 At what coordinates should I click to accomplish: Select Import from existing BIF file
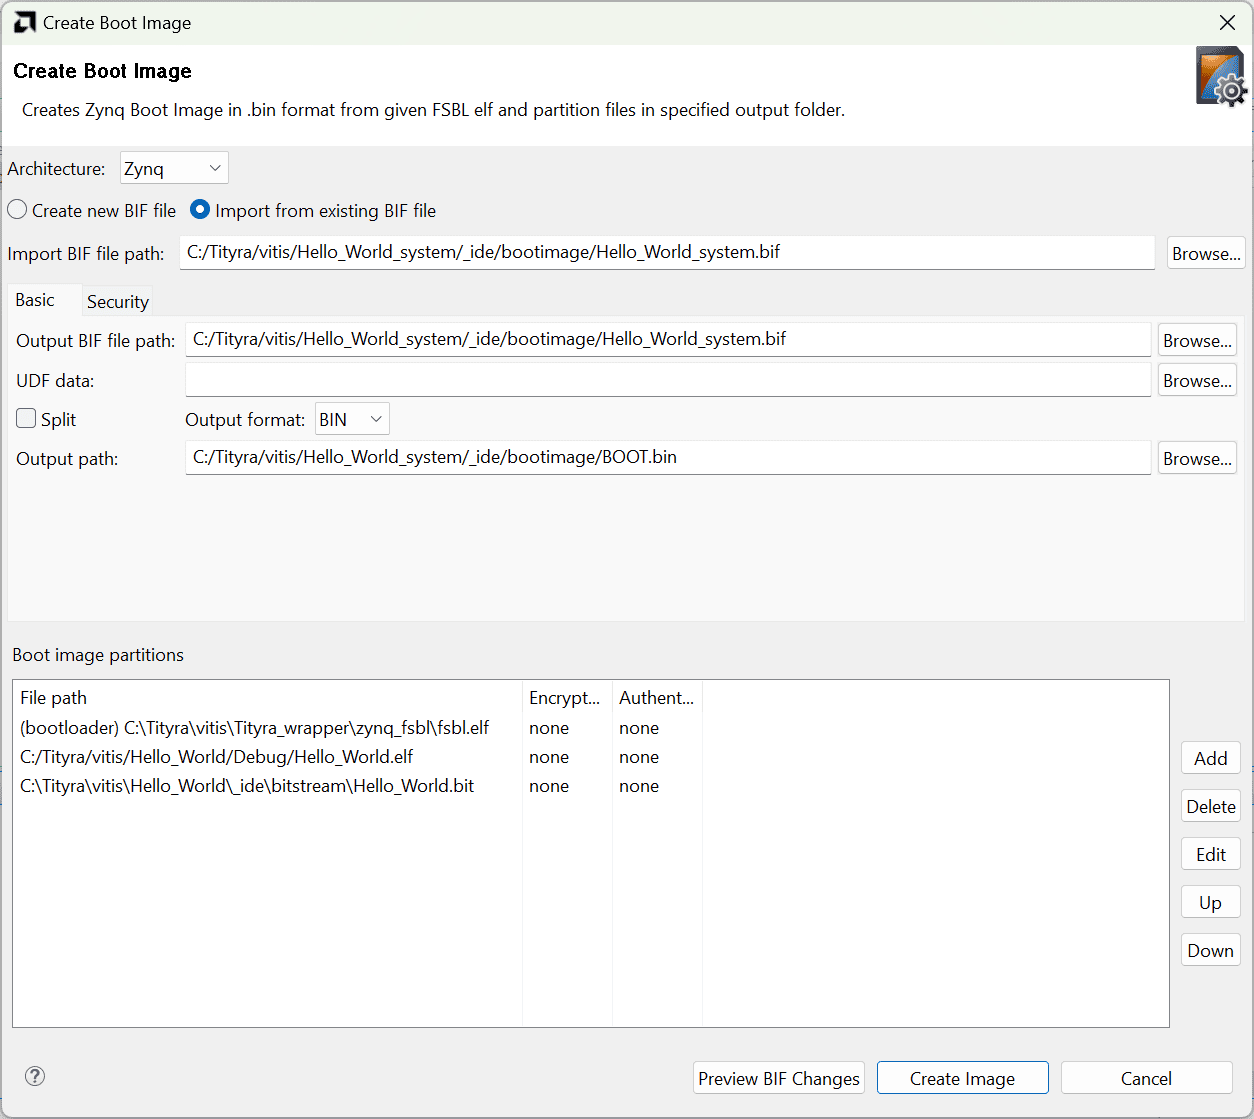pos(200,210)
